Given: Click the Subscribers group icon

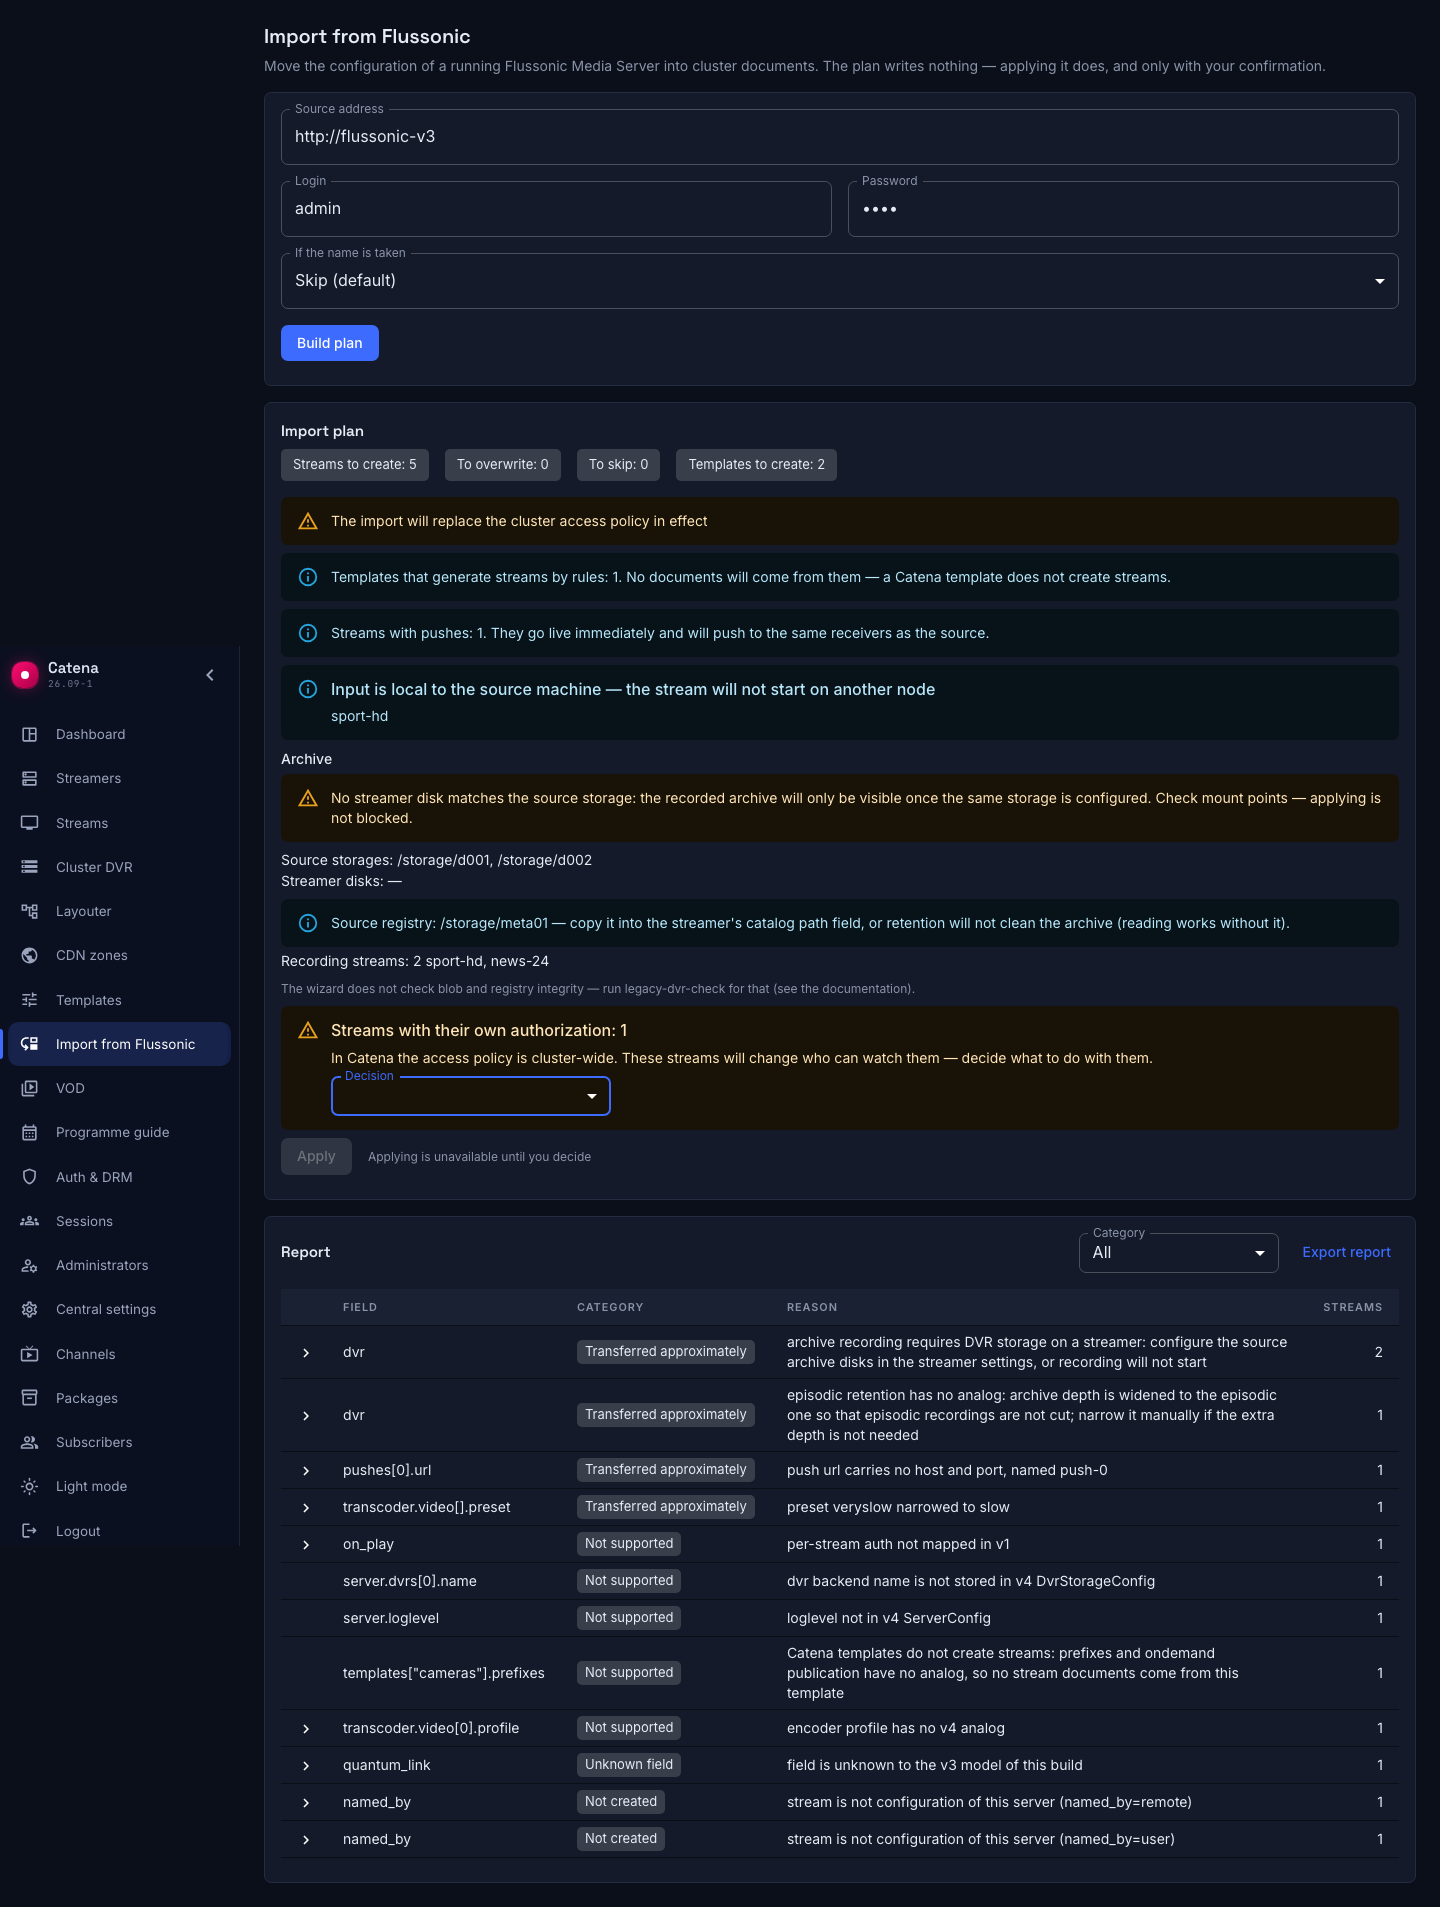Looking at the screenshot, I should tap(30, 1442).
